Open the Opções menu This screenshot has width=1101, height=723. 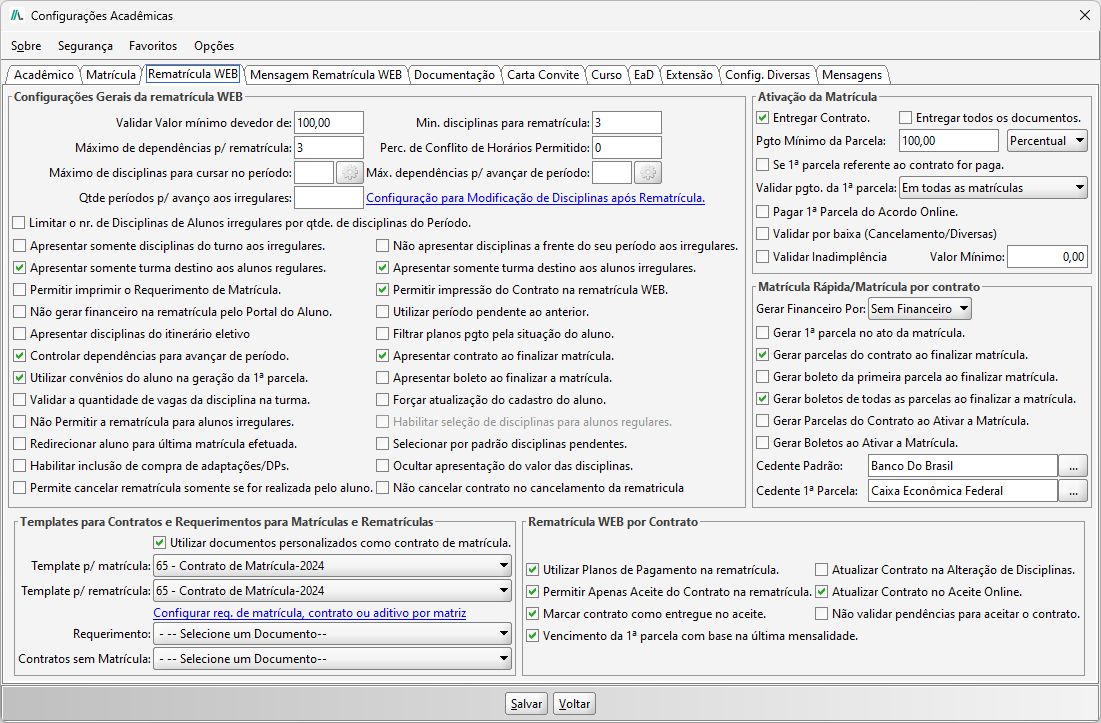(214, 46)
